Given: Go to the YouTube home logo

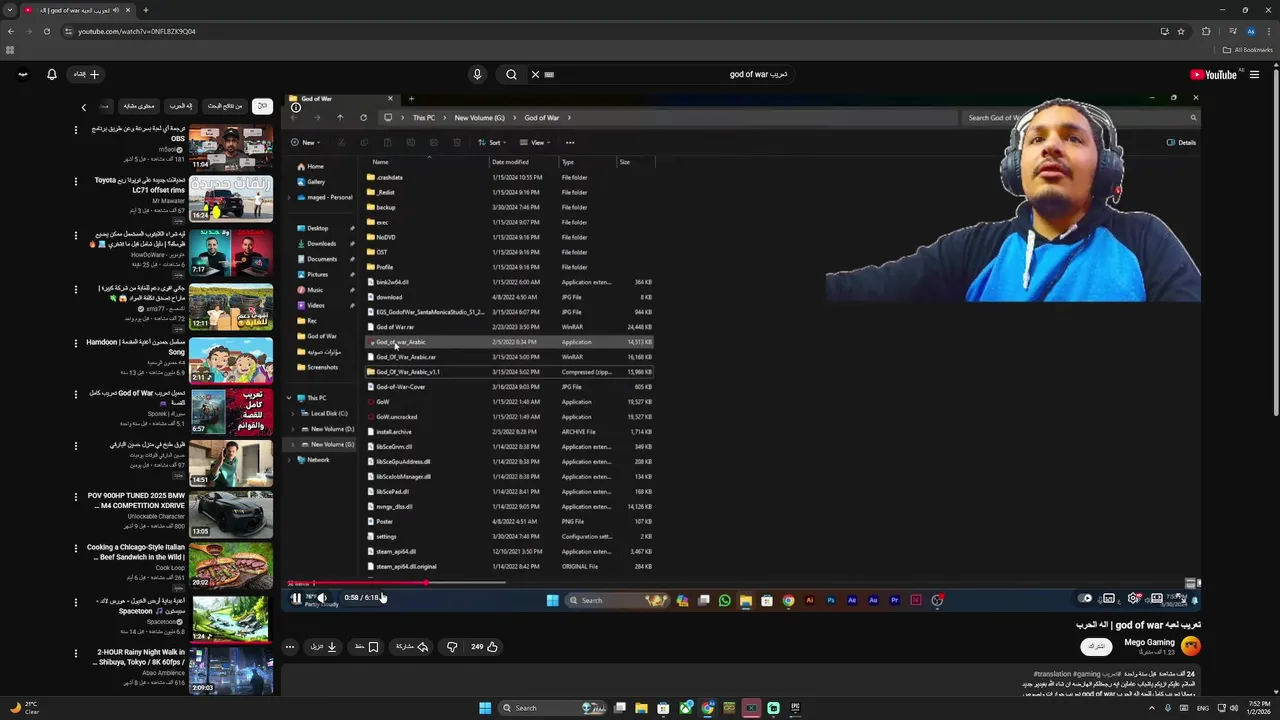Looking at the screenshot, I should click(x=1213, y=74).
